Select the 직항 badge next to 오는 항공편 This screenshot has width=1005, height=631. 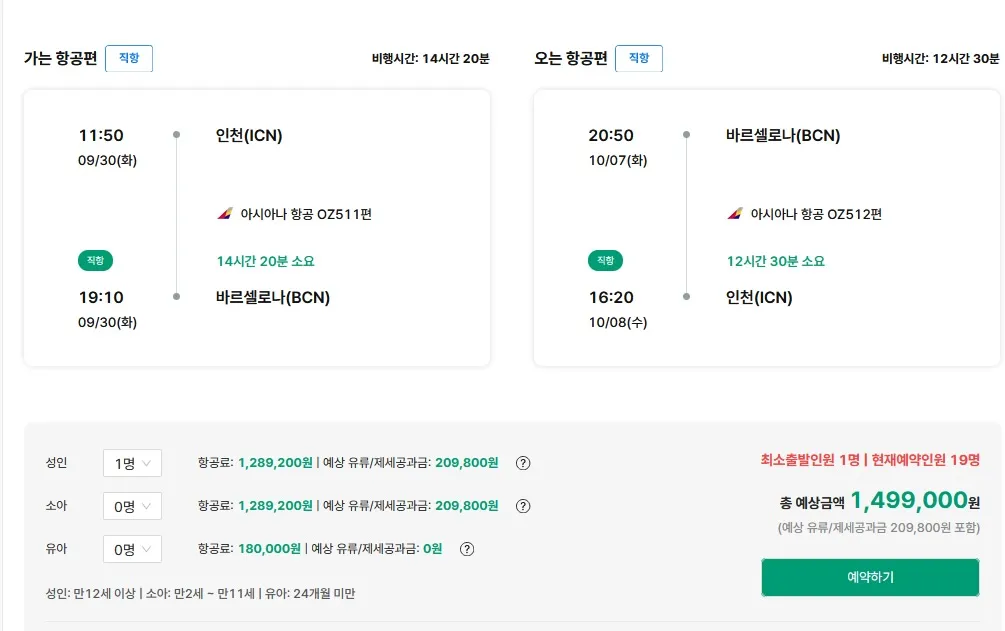tap(638, 58)
